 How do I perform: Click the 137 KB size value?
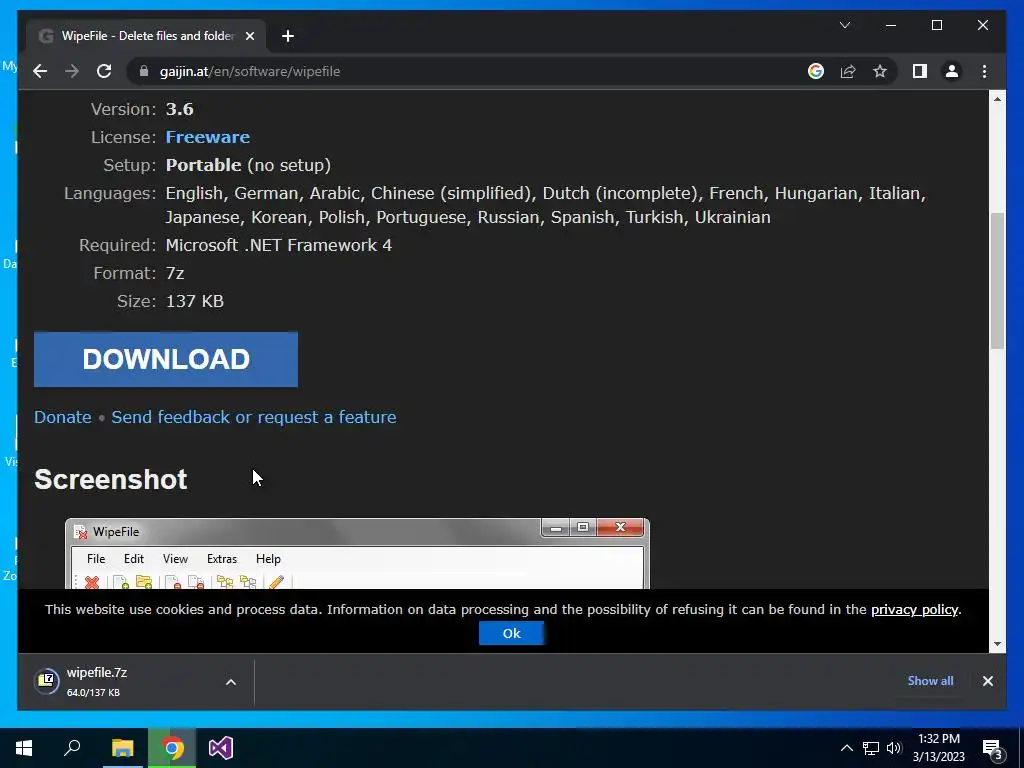pyautogui.click(x=195, y=301)
